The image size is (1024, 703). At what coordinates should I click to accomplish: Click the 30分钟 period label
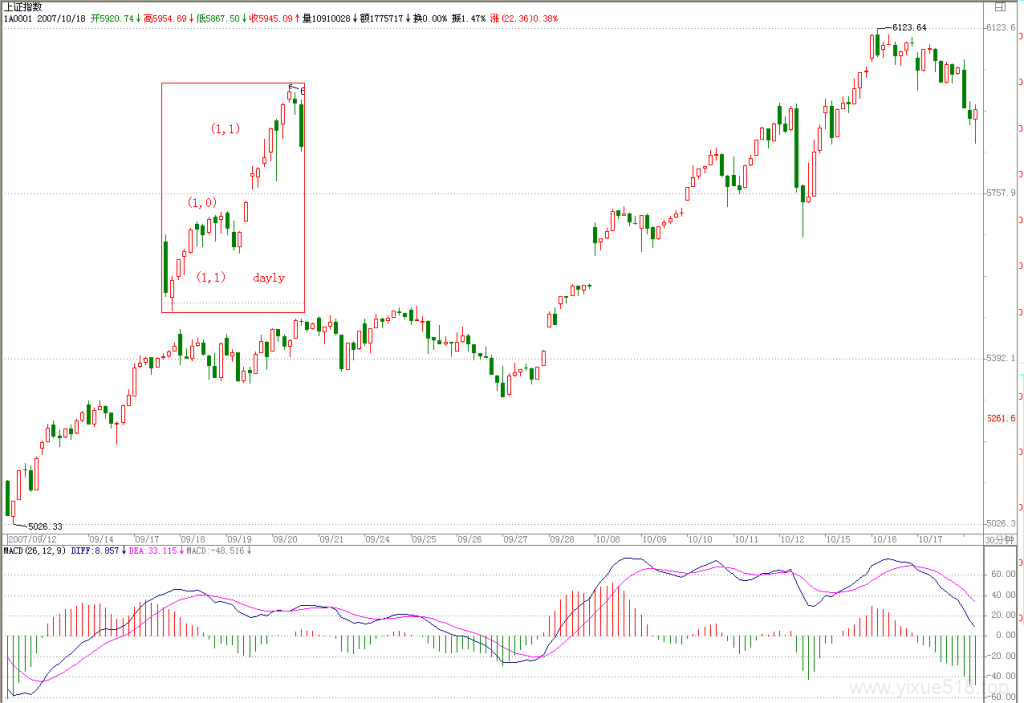click(1000, 540)
